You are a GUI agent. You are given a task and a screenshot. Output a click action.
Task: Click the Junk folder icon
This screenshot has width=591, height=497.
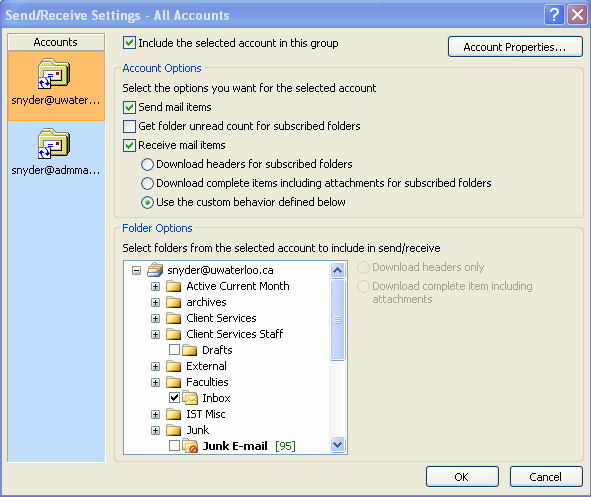coord(174,430)
